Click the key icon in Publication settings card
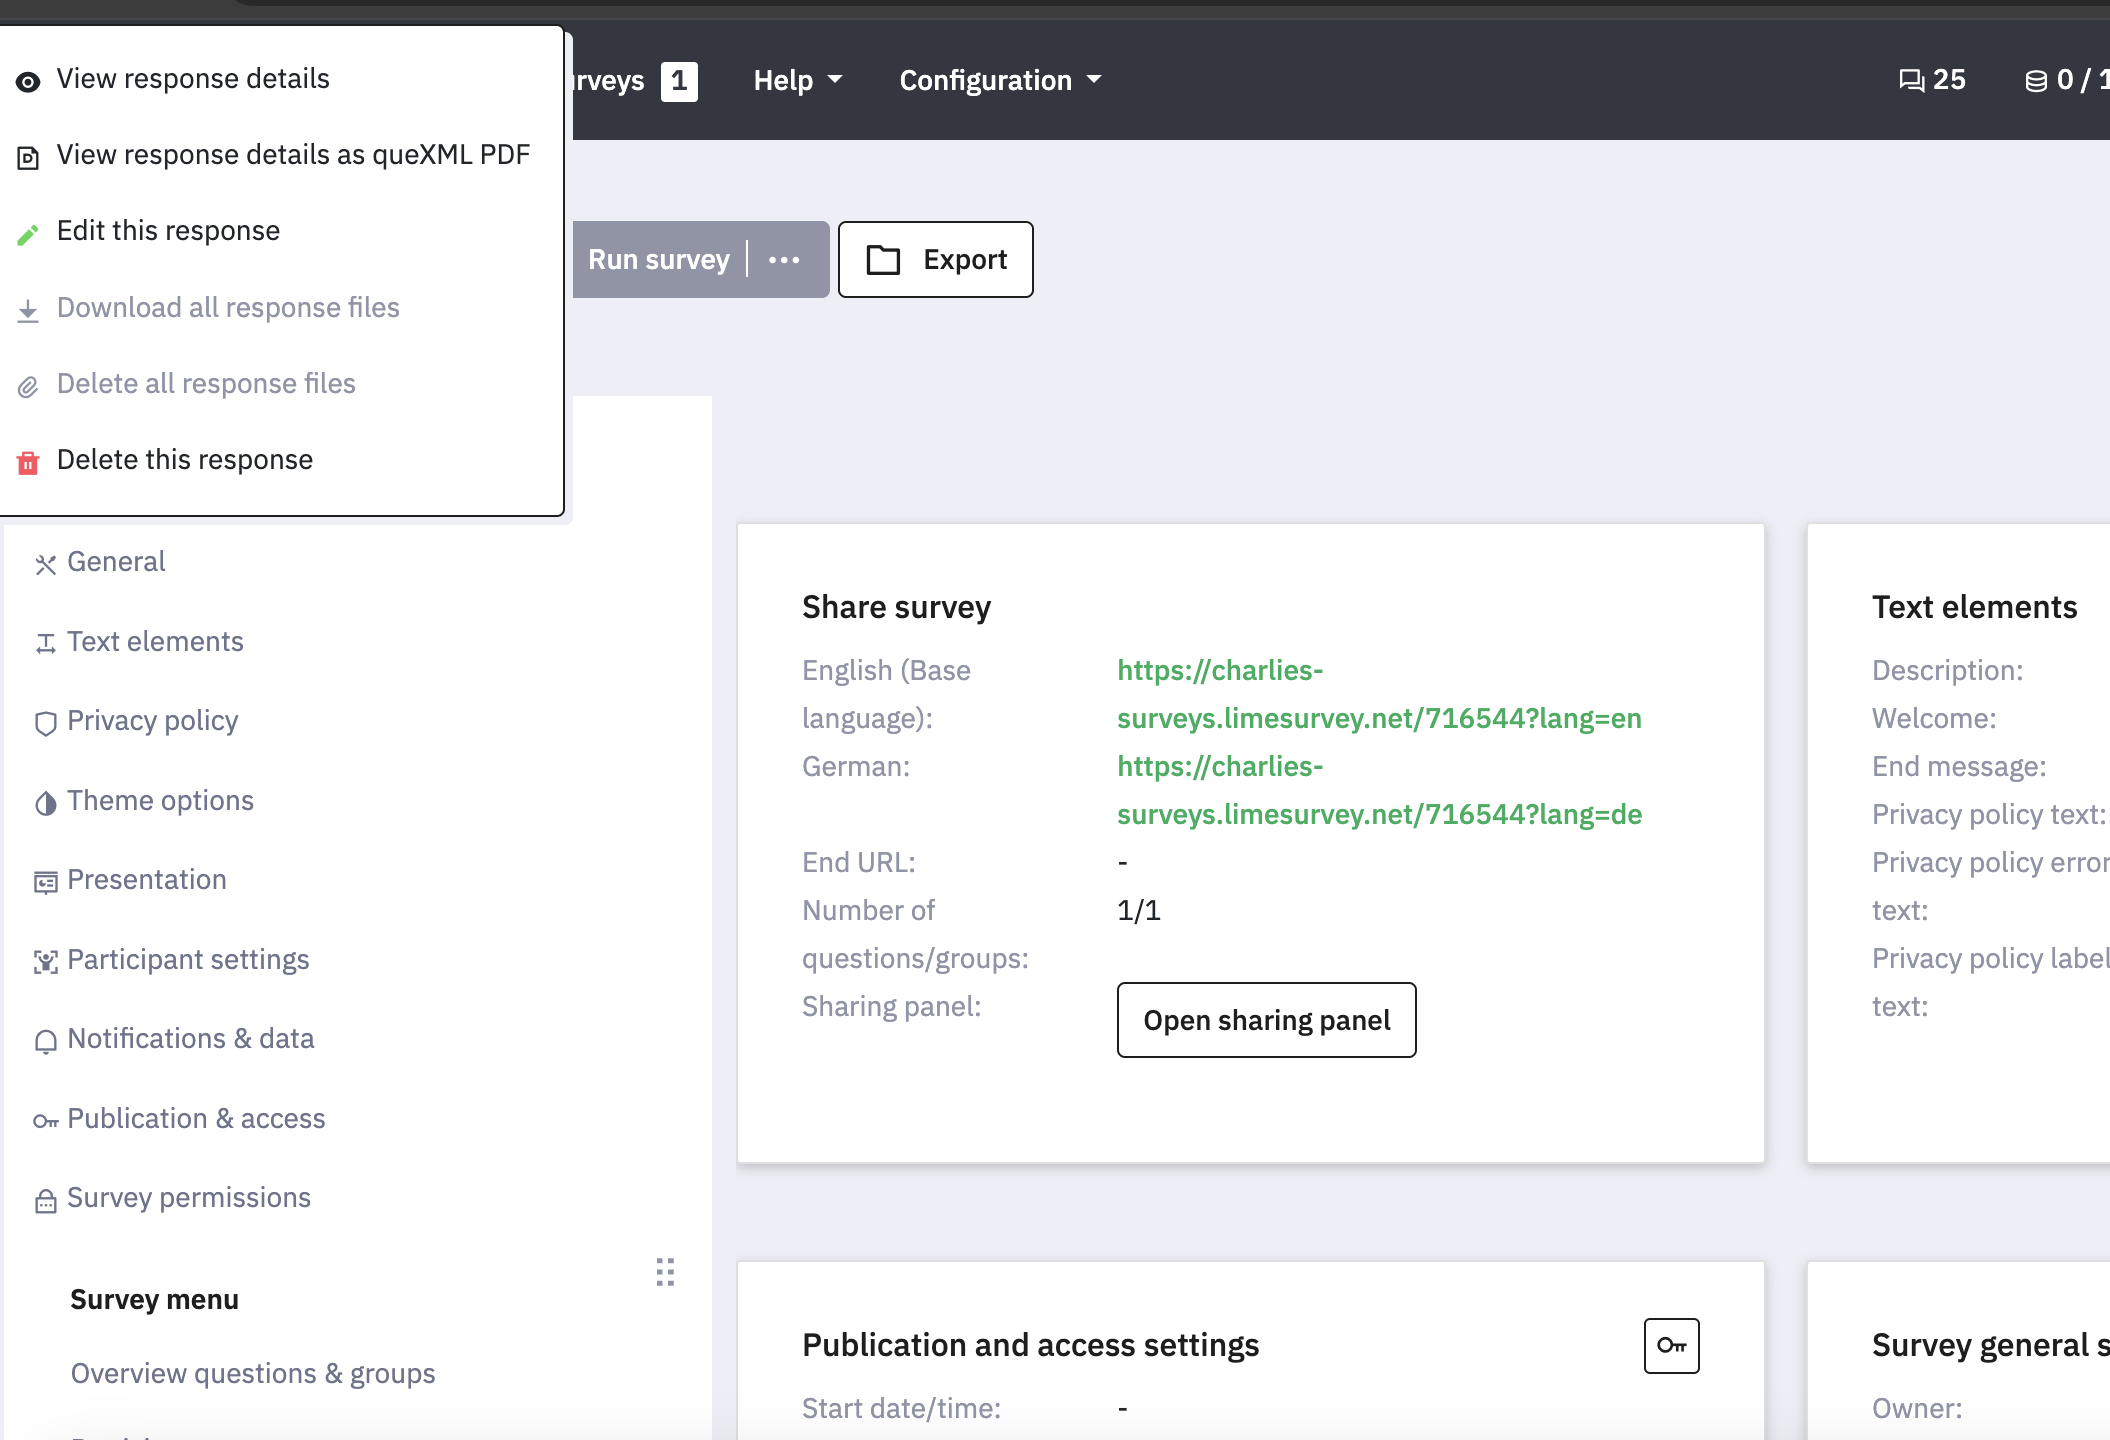This screenshot has width=2110, height=1440. tap(1671, 1346)
